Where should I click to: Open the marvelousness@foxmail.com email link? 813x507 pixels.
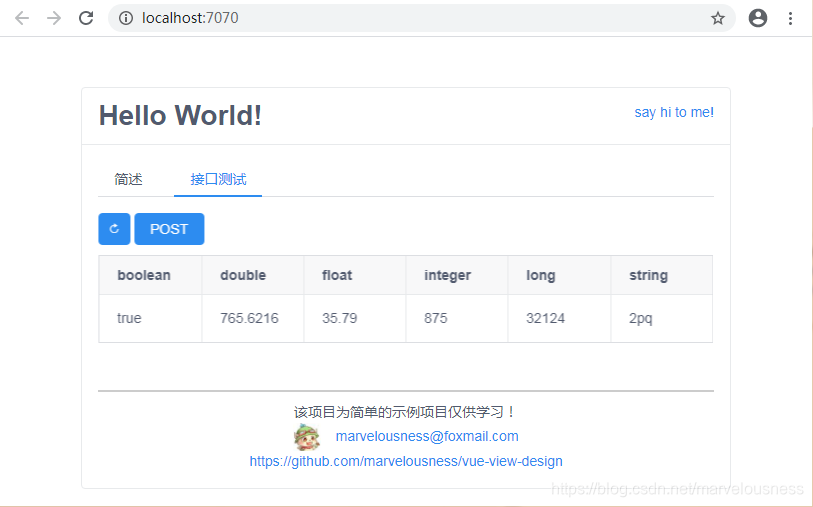[427, 436]
